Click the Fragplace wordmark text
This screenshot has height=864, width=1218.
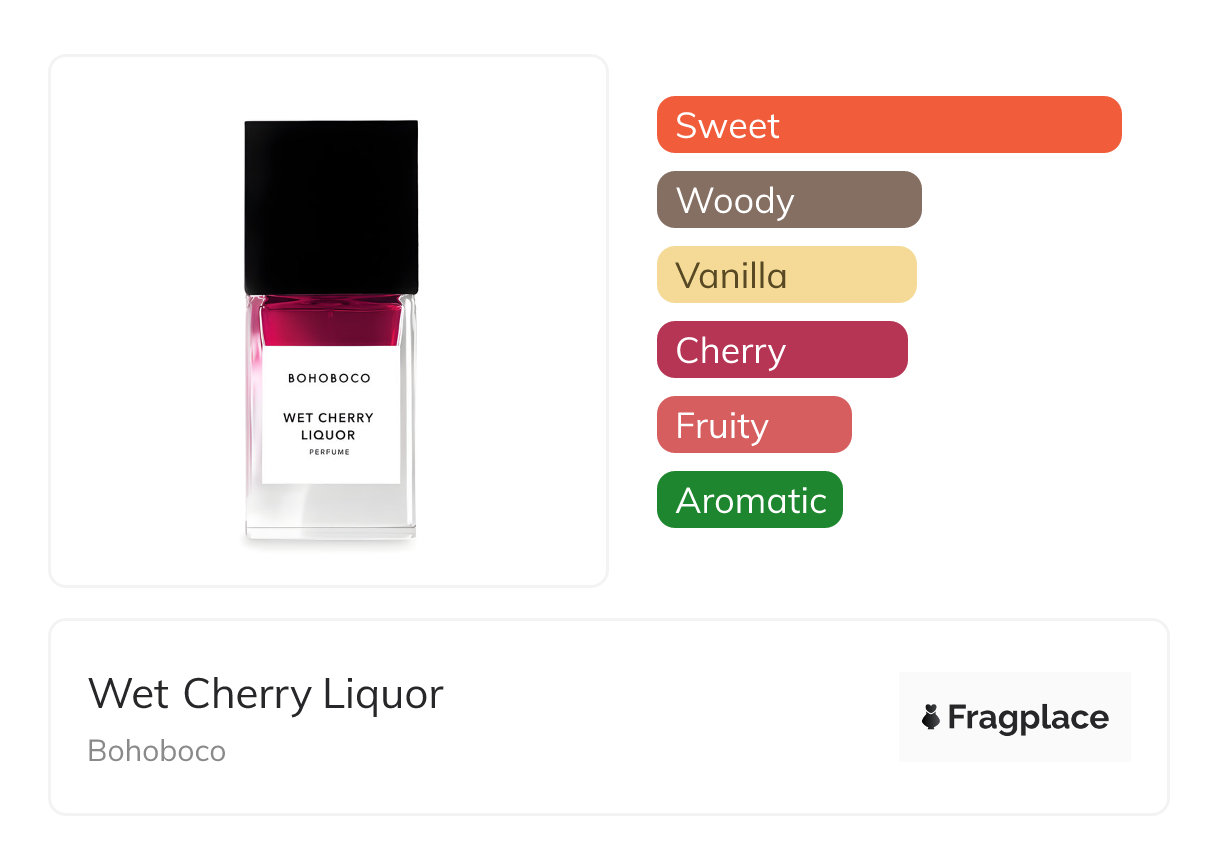point(1027,717)
